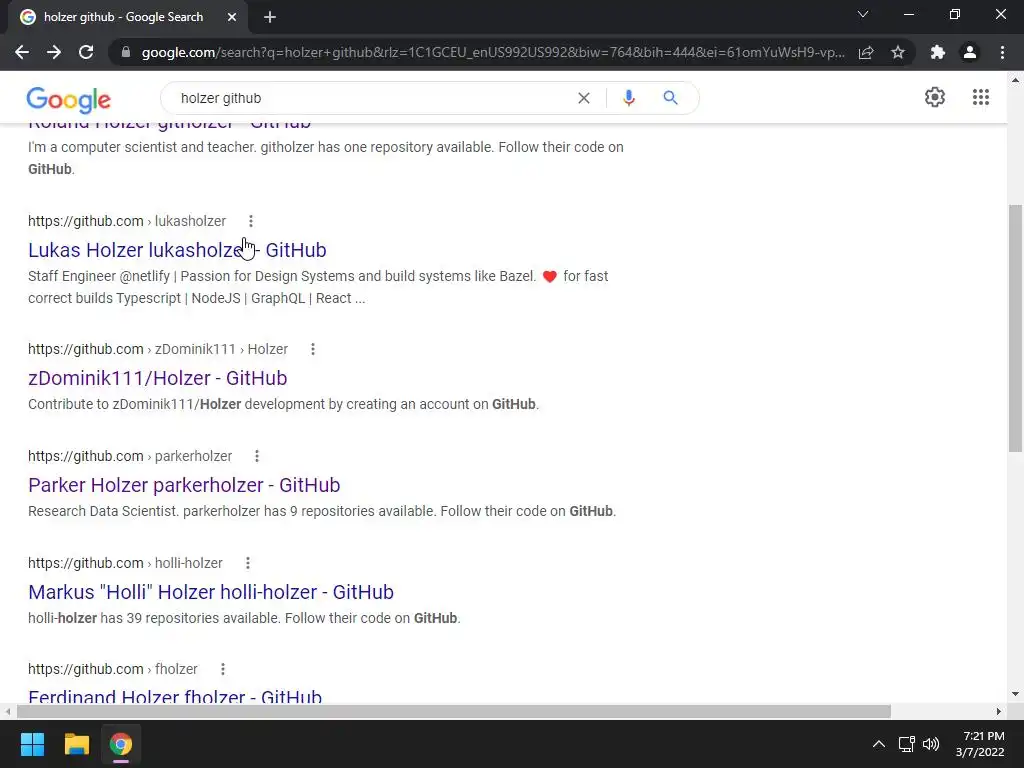Show hidden tray icons chevron
Image resolution: width=1024 pixels, height=768 pixels.
[x=879, y=744]
